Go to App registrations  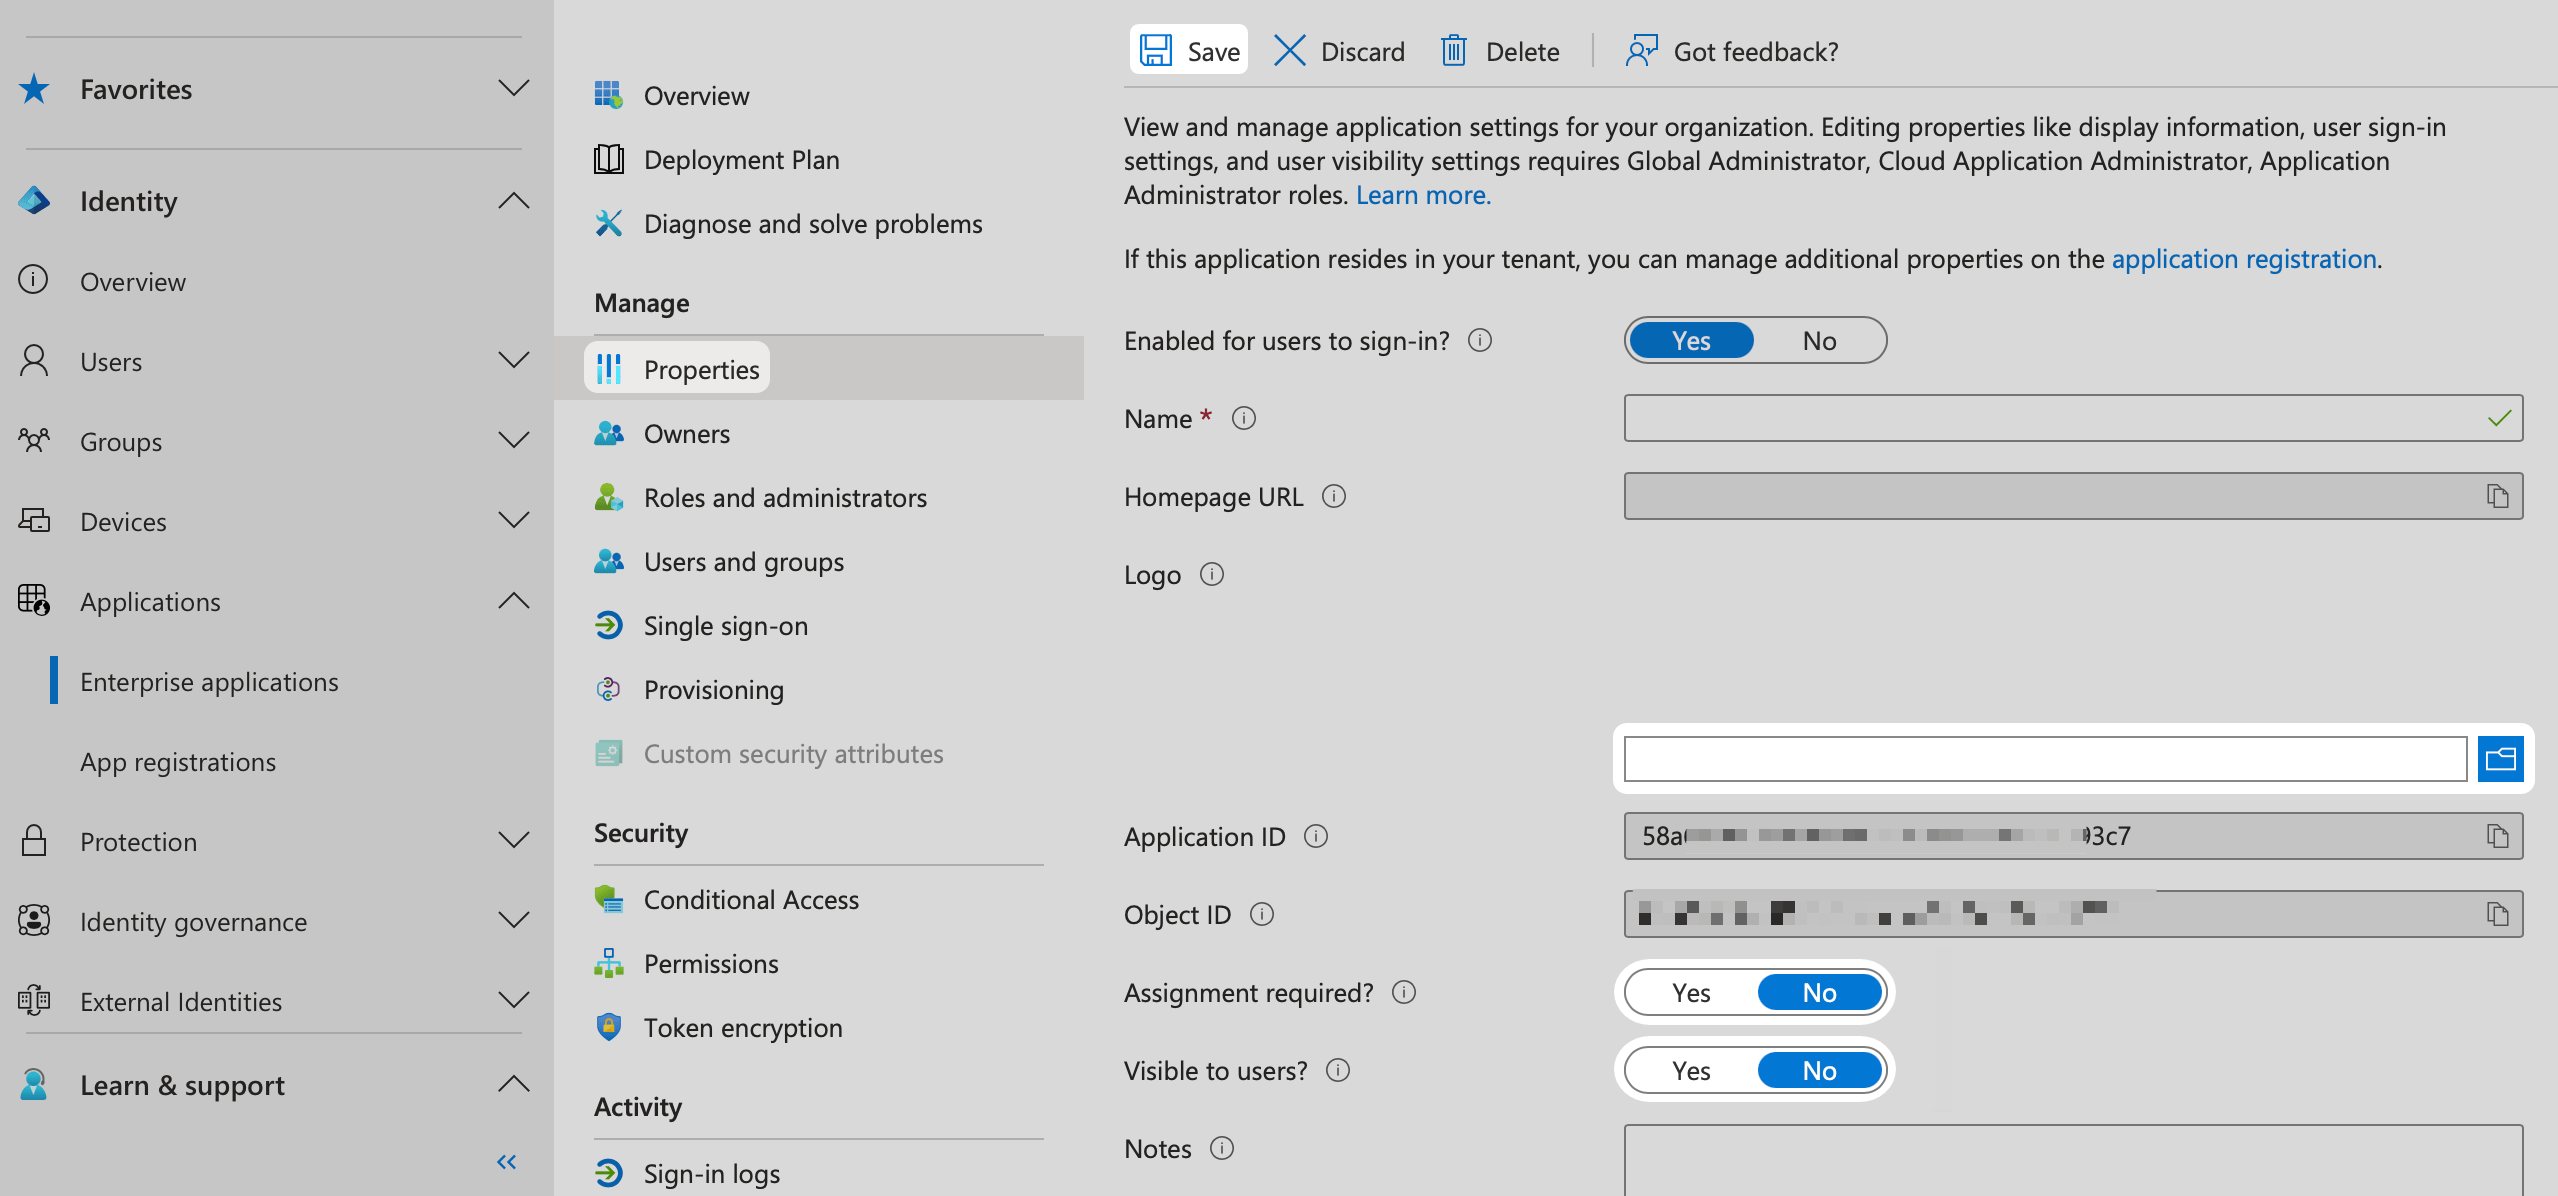178,761
